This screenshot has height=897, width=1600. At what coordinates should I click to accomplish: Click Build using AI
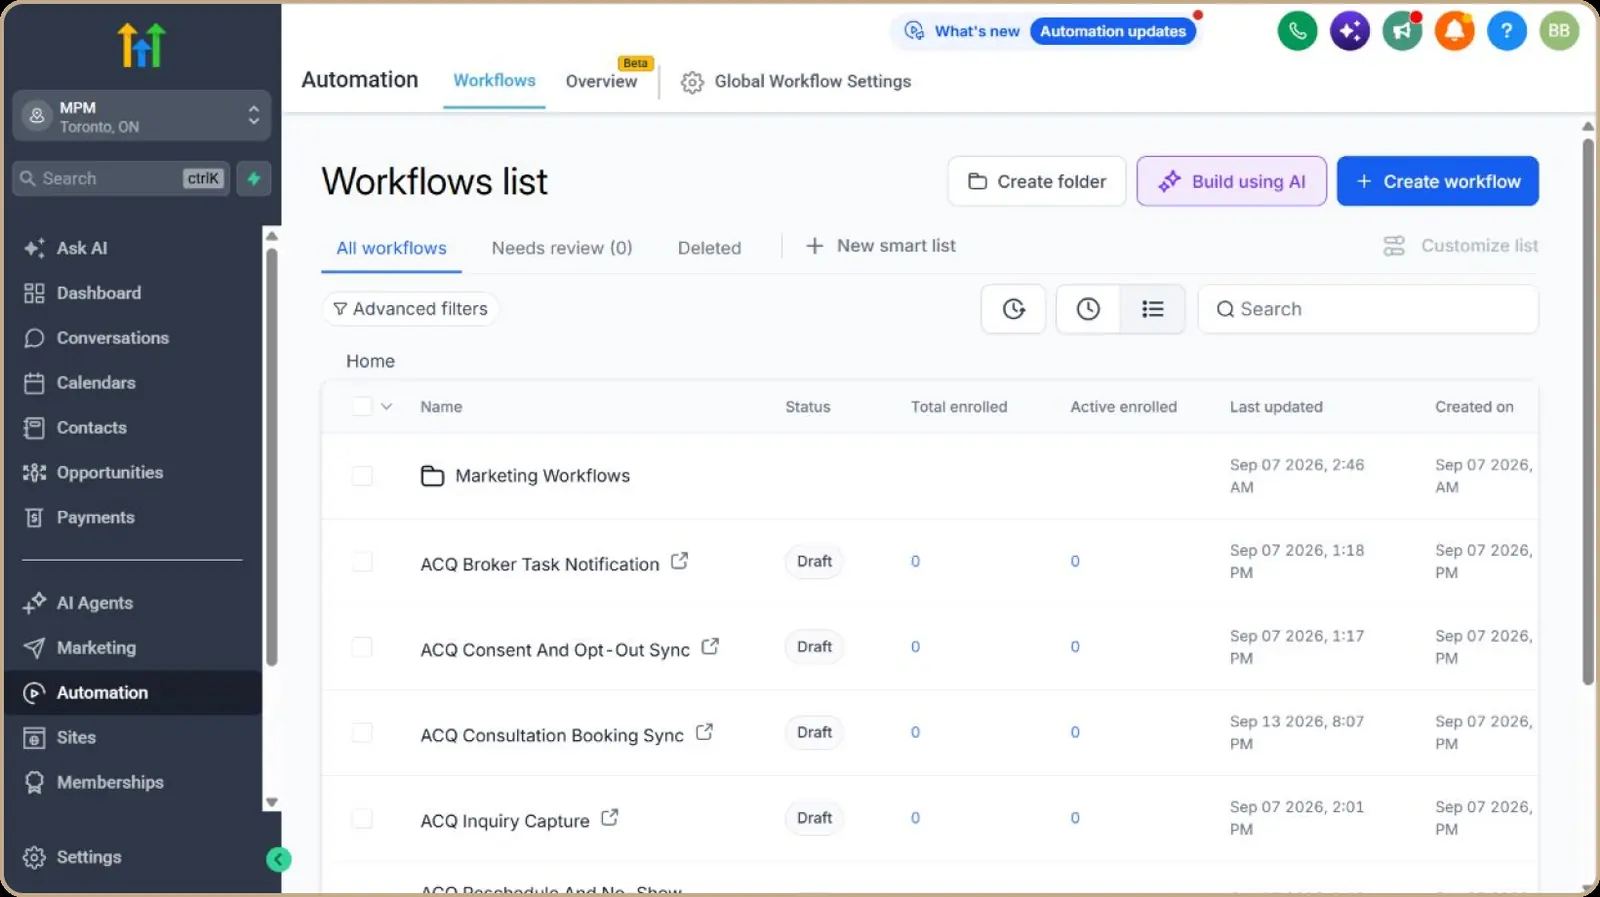pyautogui.click(x=1232, y=181)
